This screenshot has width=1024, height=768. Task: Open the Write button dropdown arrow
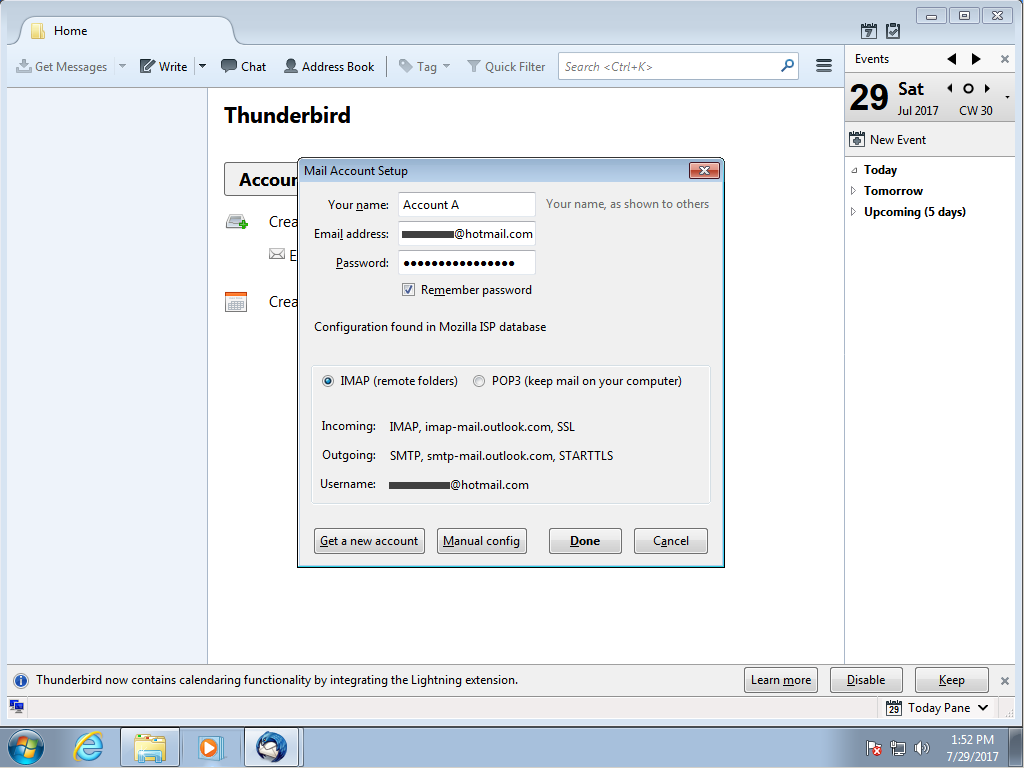pyautogui.click(x=202, y=67)
